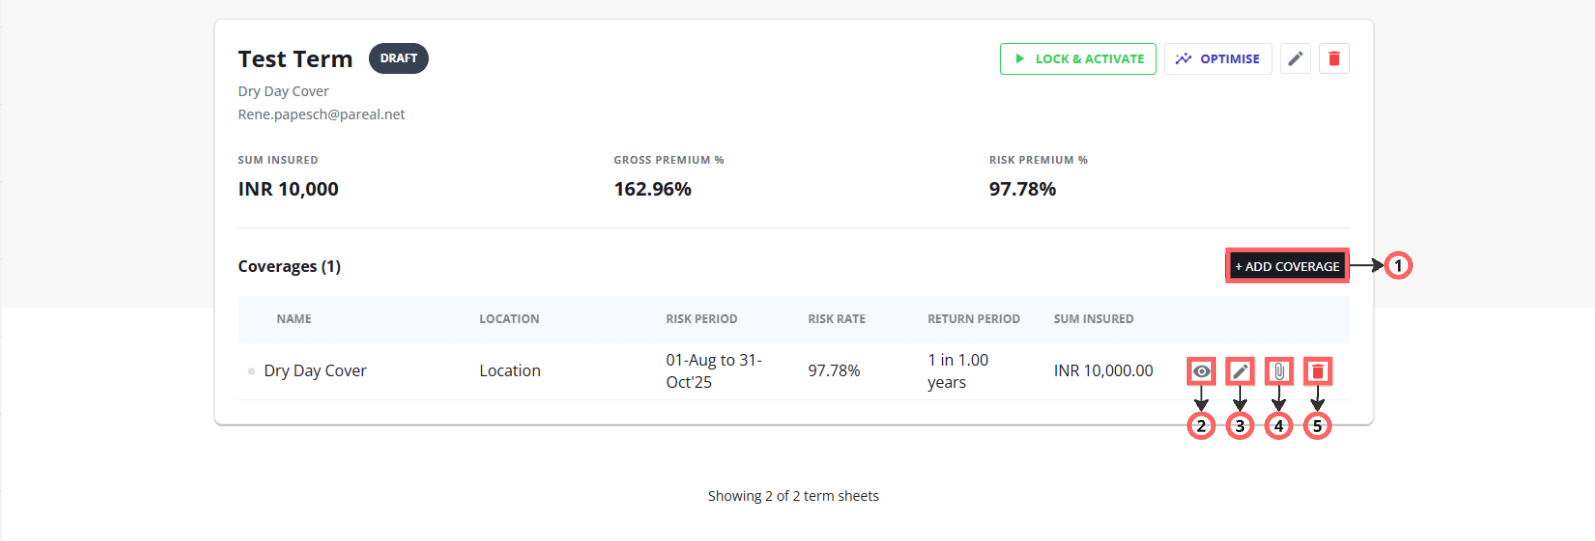Click the Test Term title
Image resolution: width=1595 pixels, height=541 pixels.
(x=295, y=60)
